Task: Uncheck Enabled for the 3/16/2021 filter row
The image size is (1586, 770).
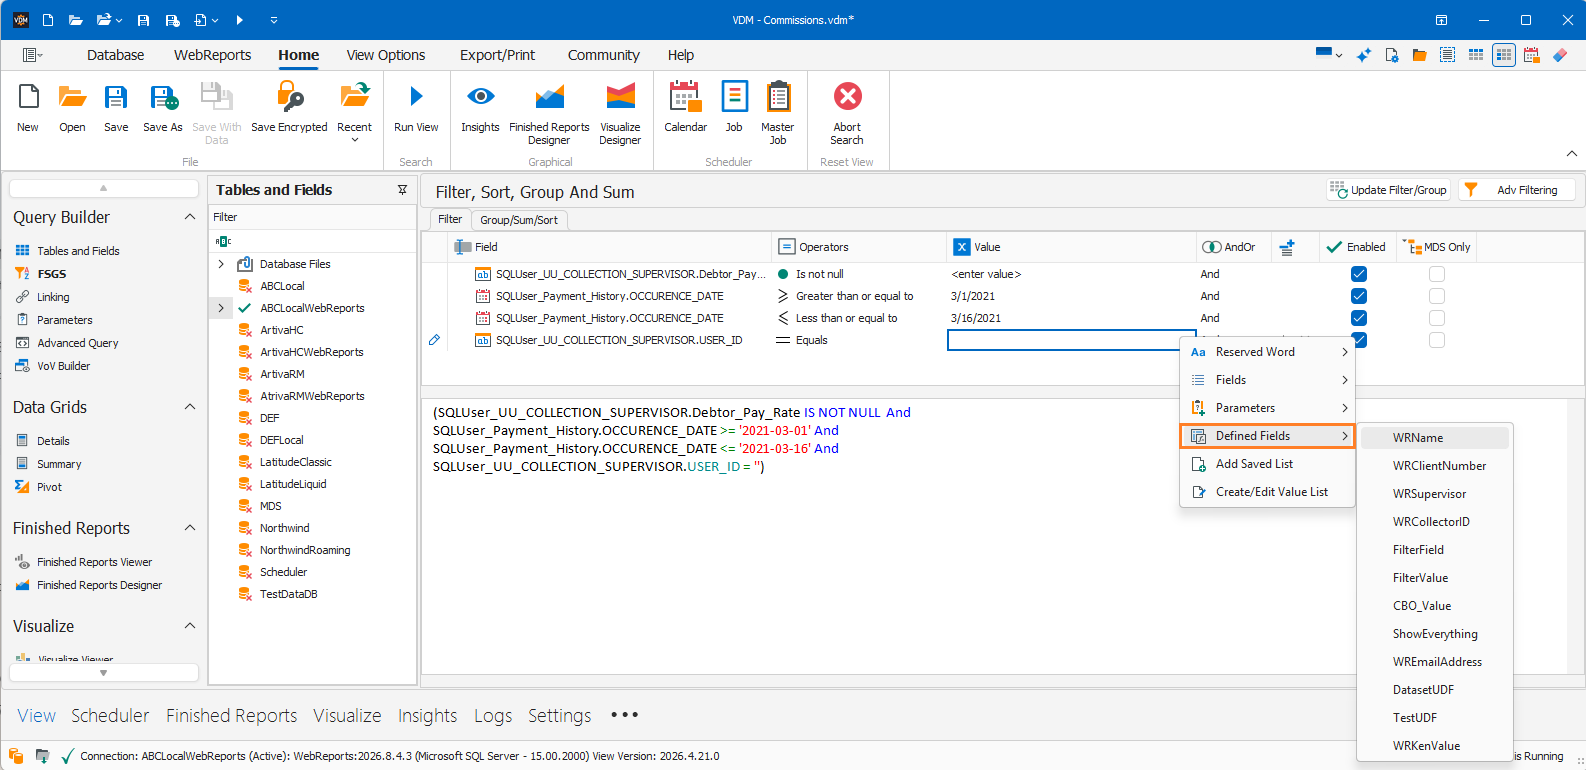Action: tap(1358, 318)
